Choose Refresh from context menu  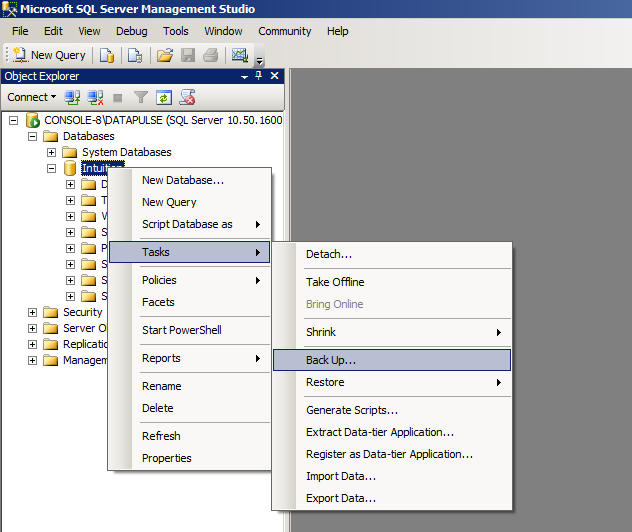click(189, 436)
